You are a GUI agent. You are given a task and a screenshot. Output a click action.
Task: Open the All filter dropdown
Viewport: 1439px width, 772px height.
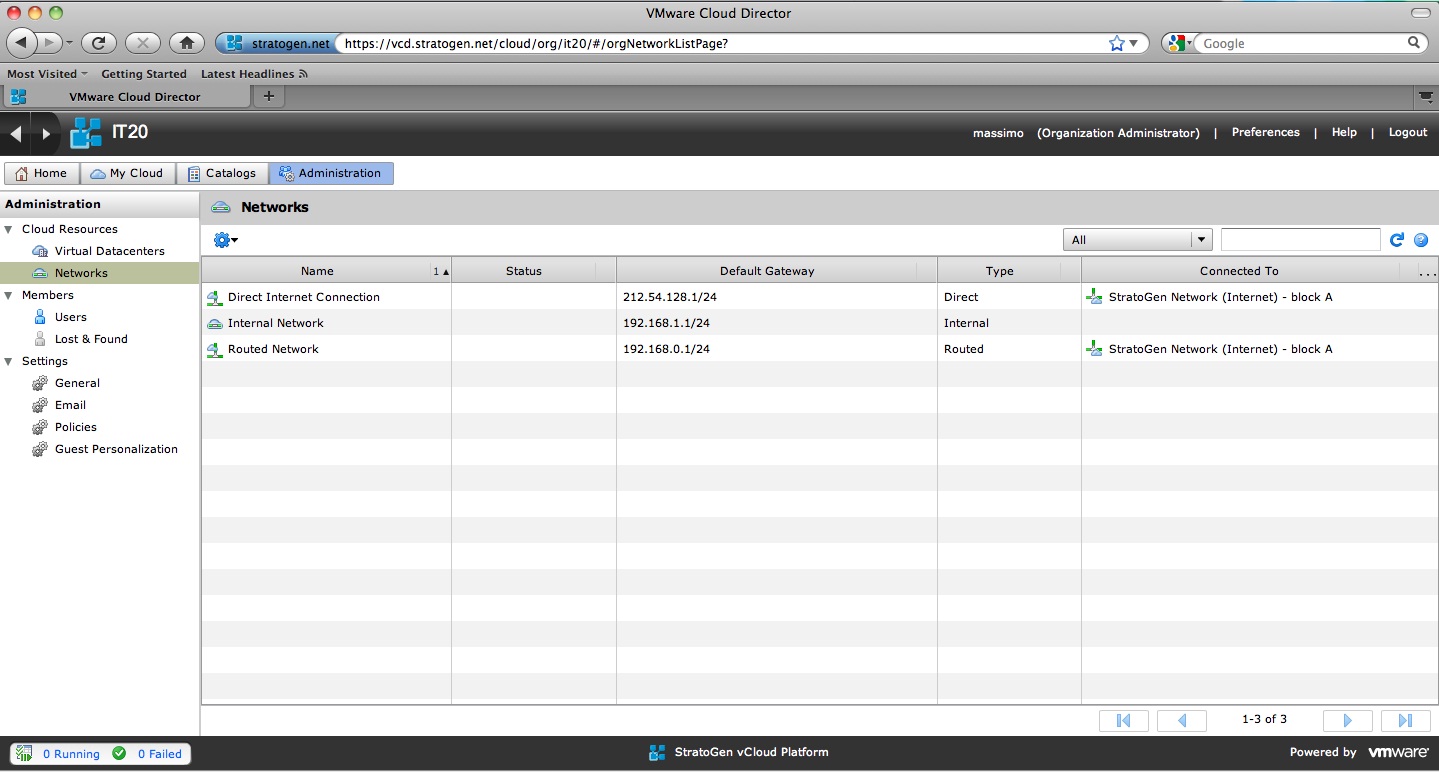(1138, 240)
